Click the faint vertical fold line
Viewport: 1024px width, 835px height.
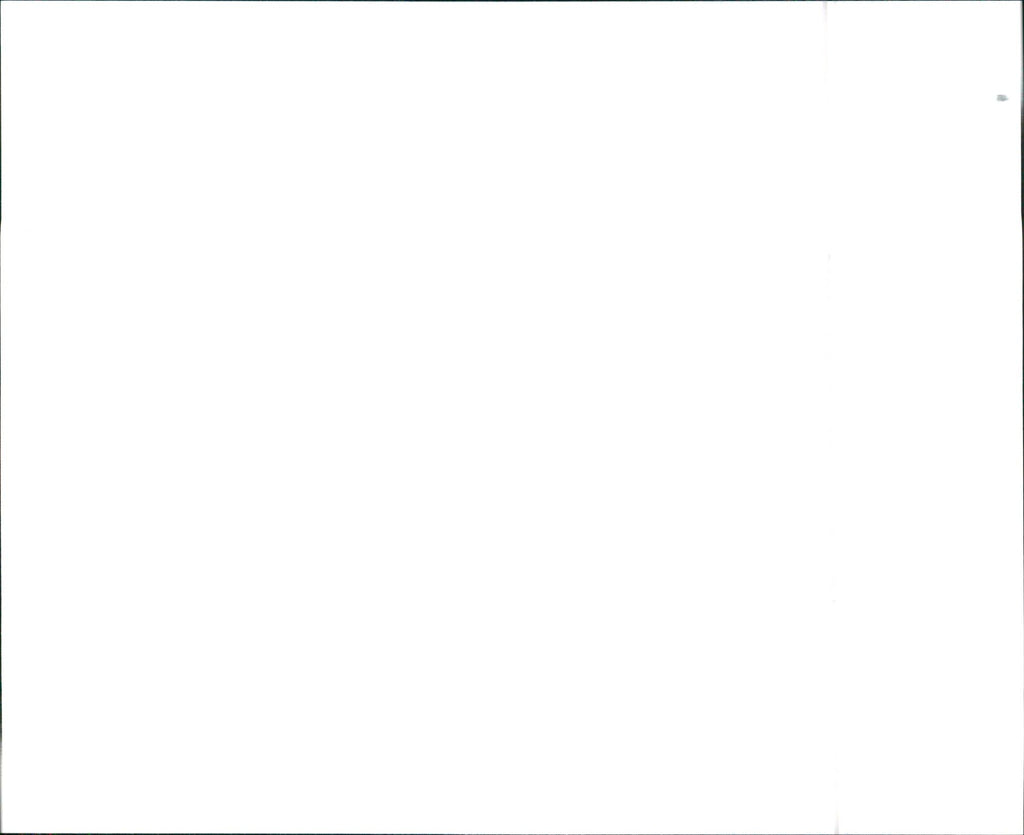830,418
